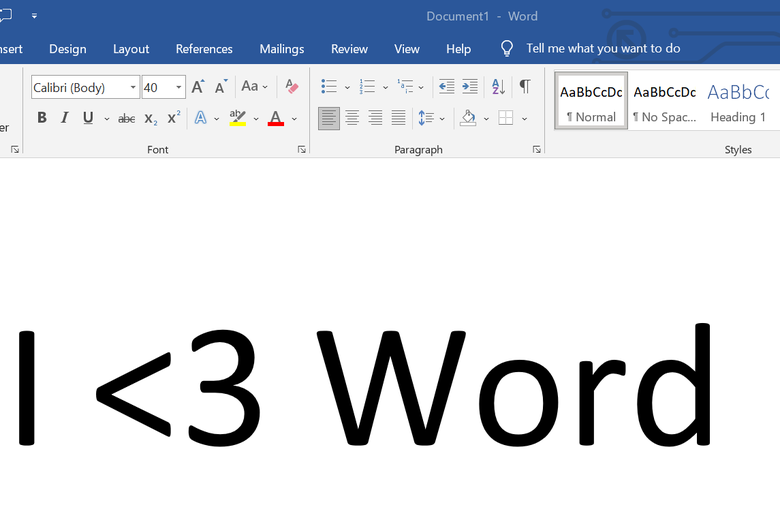Select Align Right
This screenshot has height=520, width=780.
[x=375, y=118]
